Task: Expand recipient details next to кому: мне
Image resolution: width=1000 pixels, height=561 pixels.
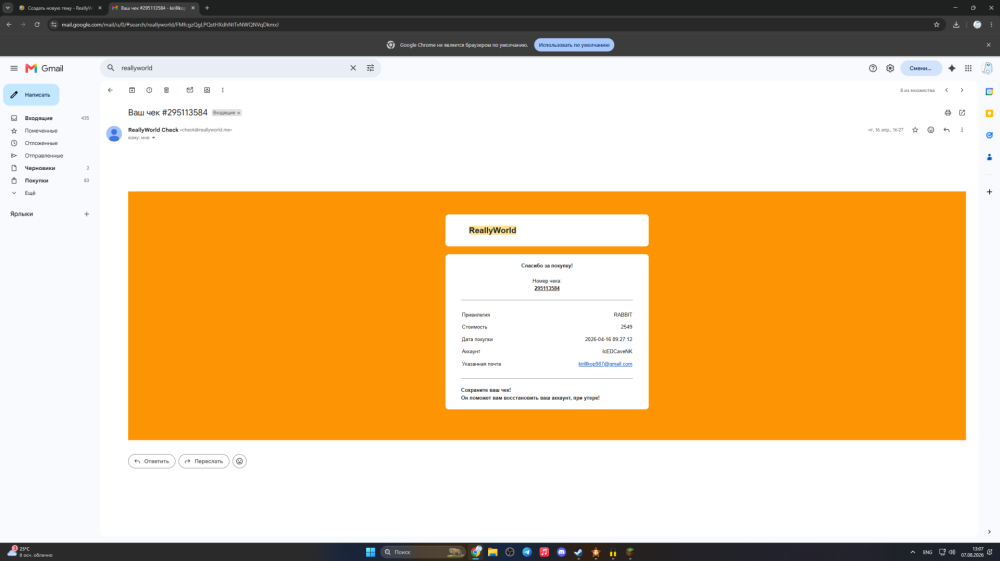Action: click(154, 138)
